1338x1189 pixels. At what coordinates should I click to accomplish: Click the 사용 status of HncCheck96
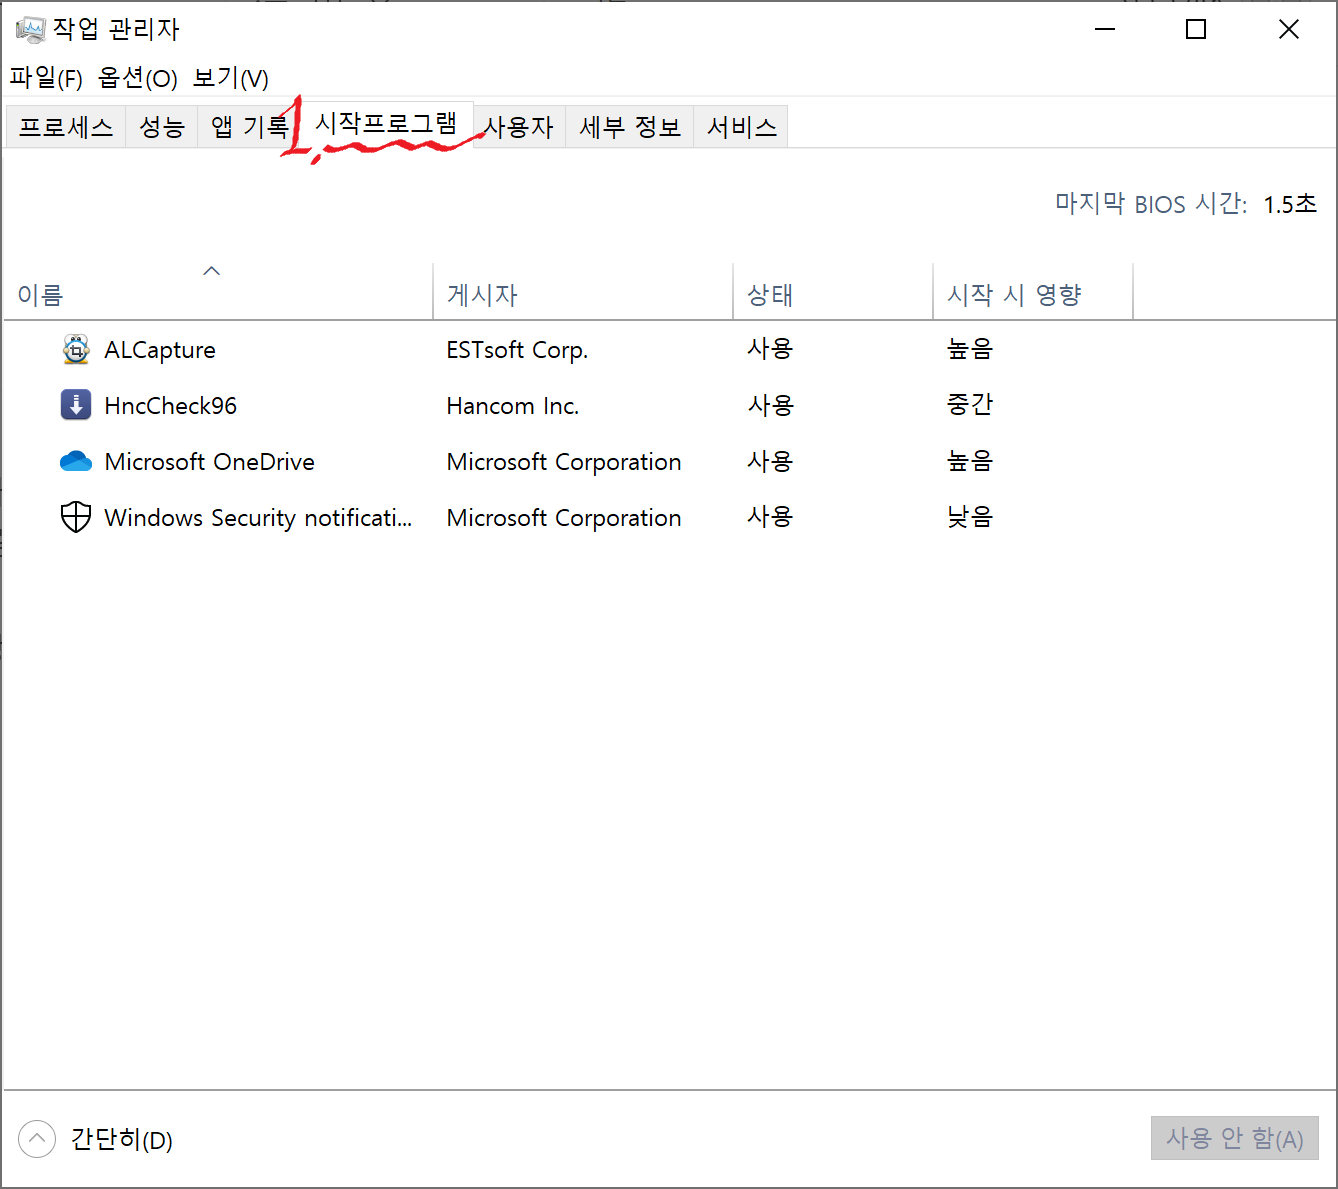[770, 405]
